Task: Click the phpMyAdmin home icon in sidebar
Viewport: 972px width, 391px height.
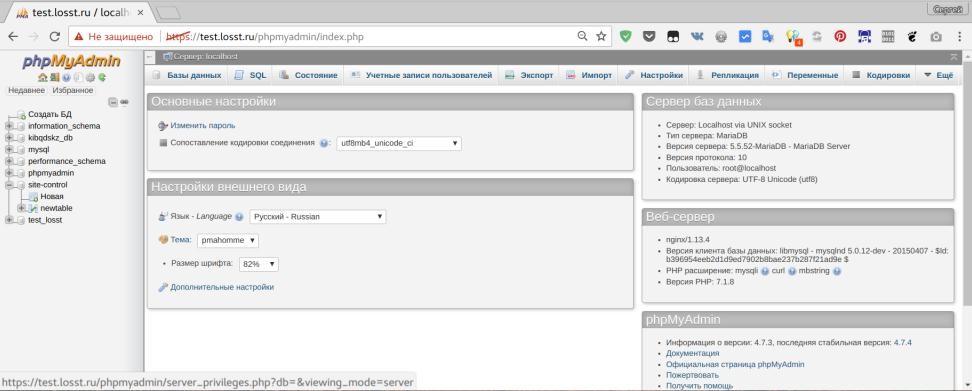Action: pos(42,77)
